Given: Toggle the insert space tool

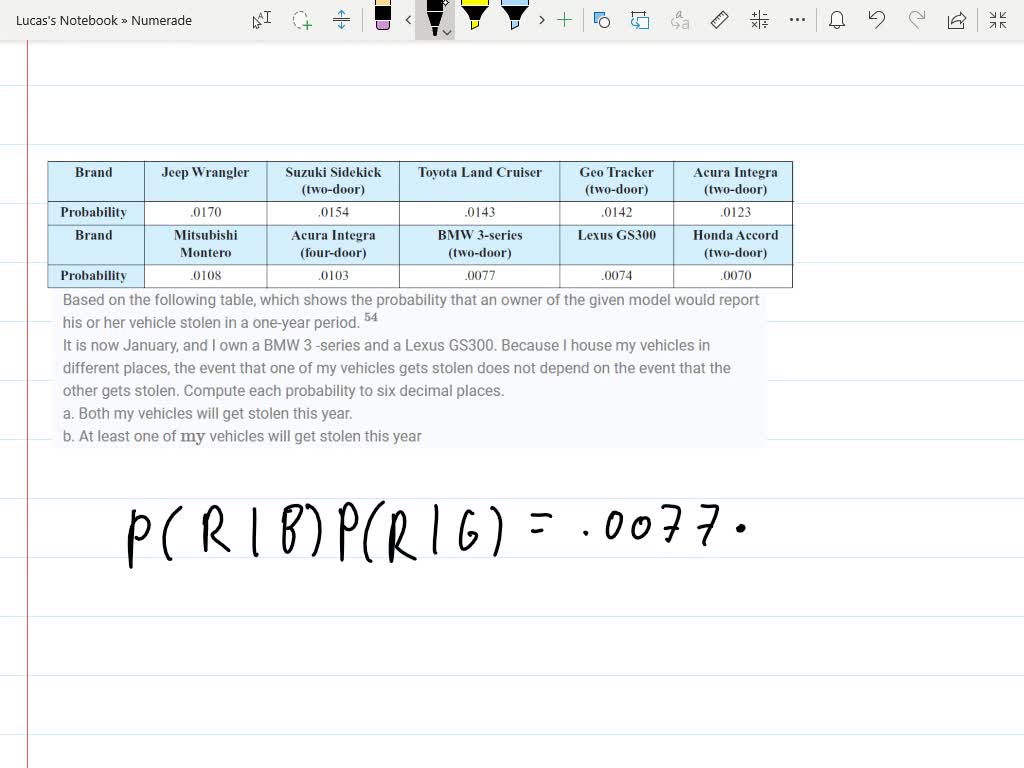Looking at the screenshot, I should coord(342,20).
